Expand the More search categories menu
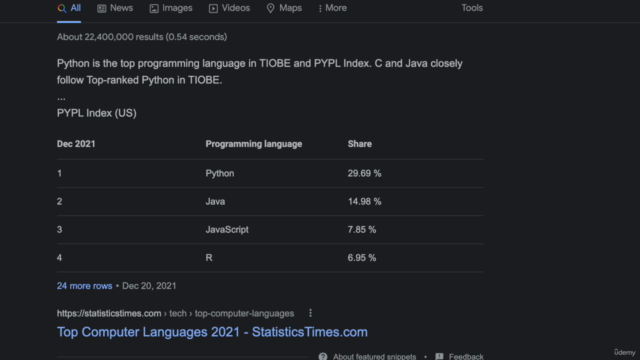 (x=332, y=8)
